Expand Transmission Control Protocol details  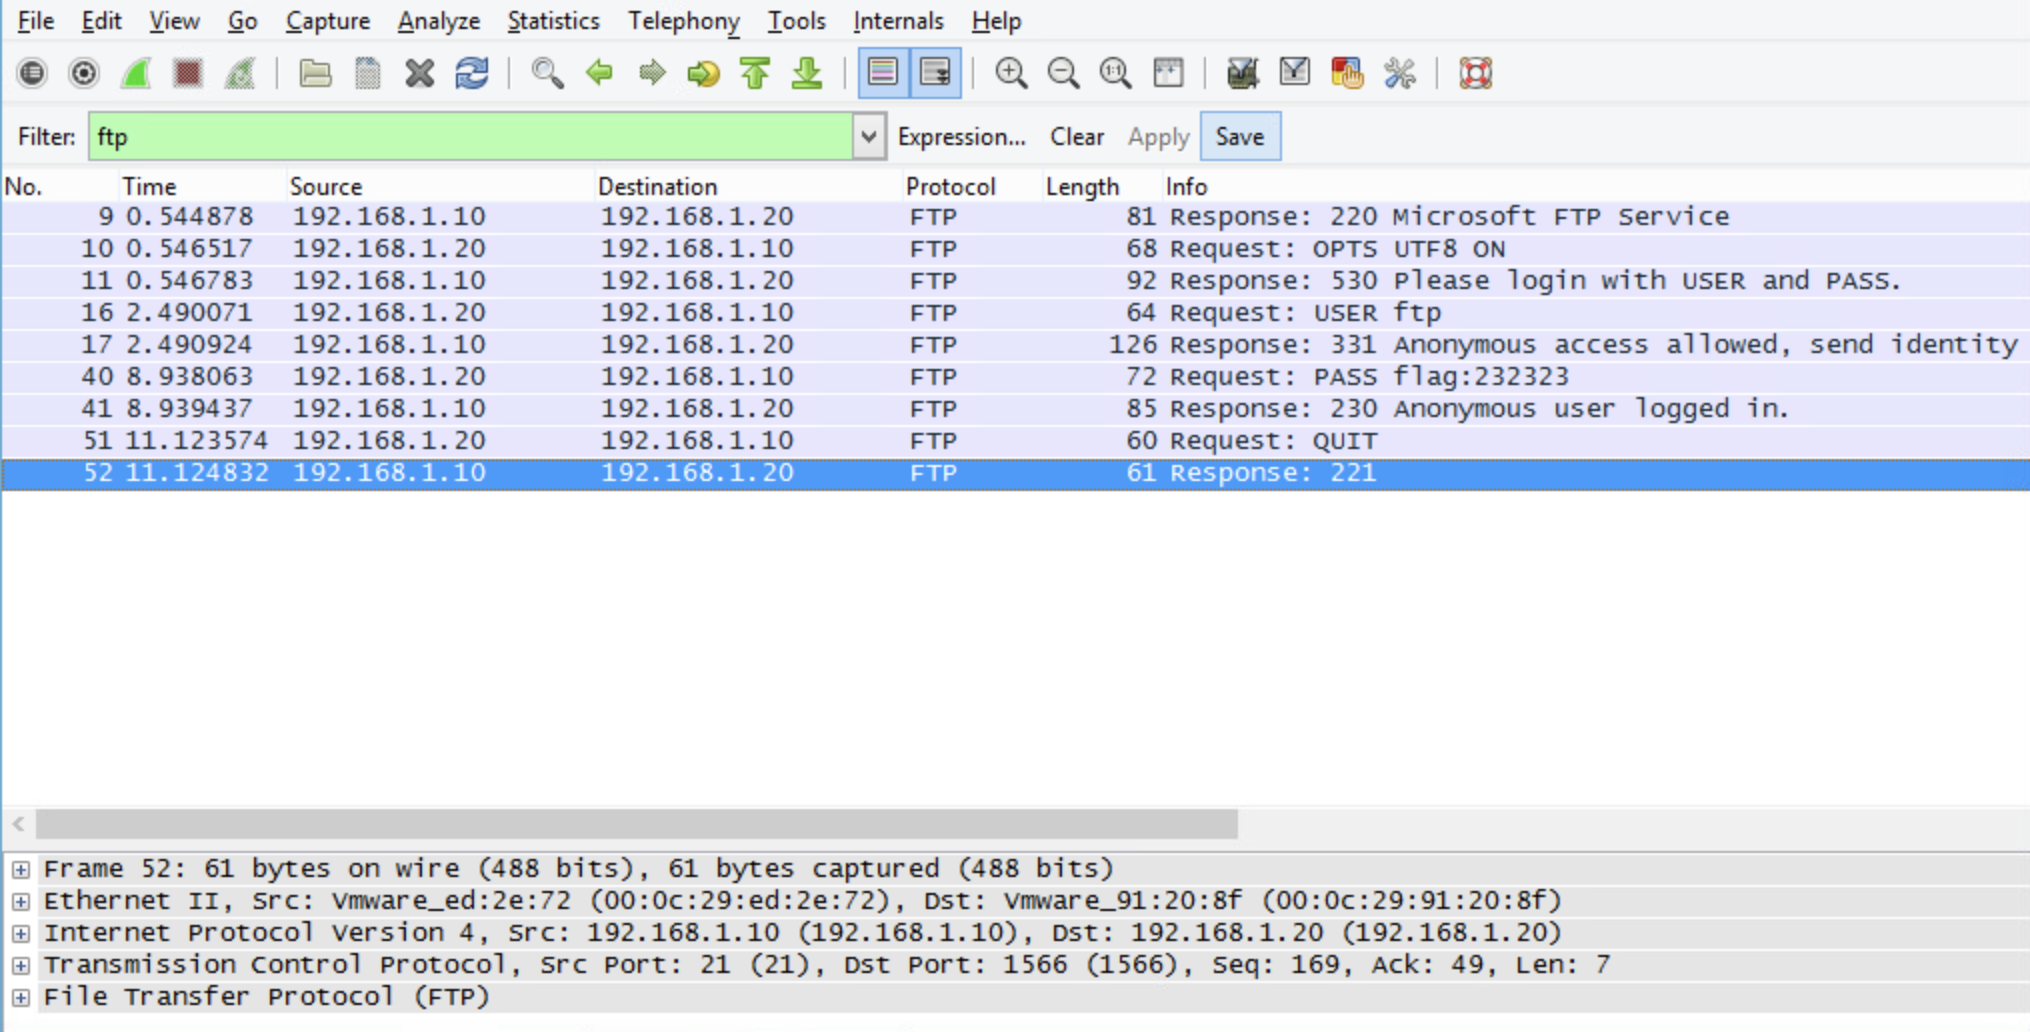[20, 965]
